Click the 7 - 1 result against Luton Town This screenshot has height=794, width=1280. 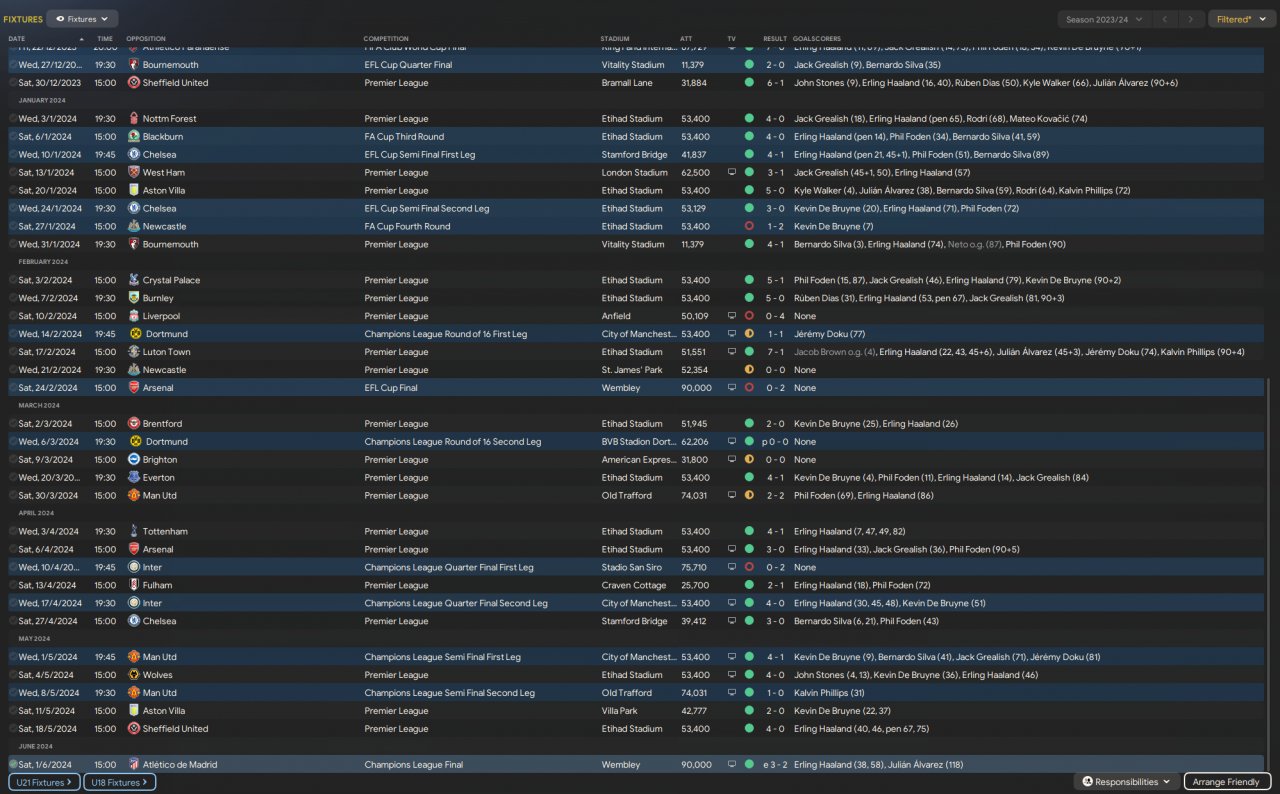[x=775, y=353]
